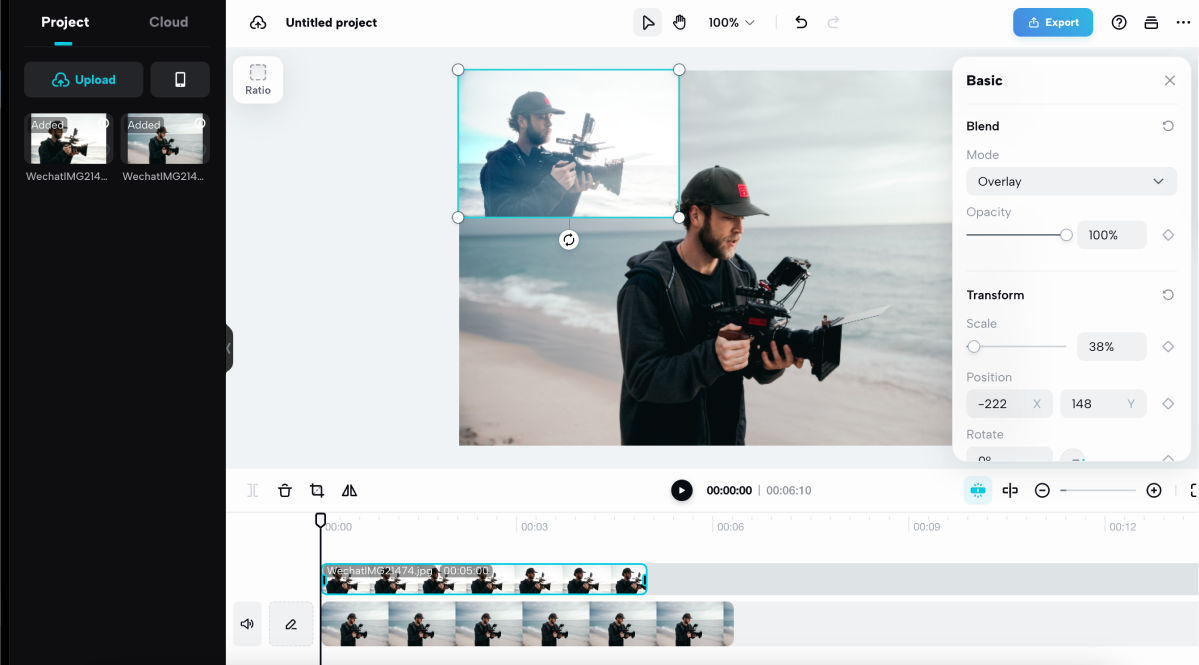The width and height of the screenshot is (1199, 665).
Task: Click the Export button
Action: point(1052,22)
